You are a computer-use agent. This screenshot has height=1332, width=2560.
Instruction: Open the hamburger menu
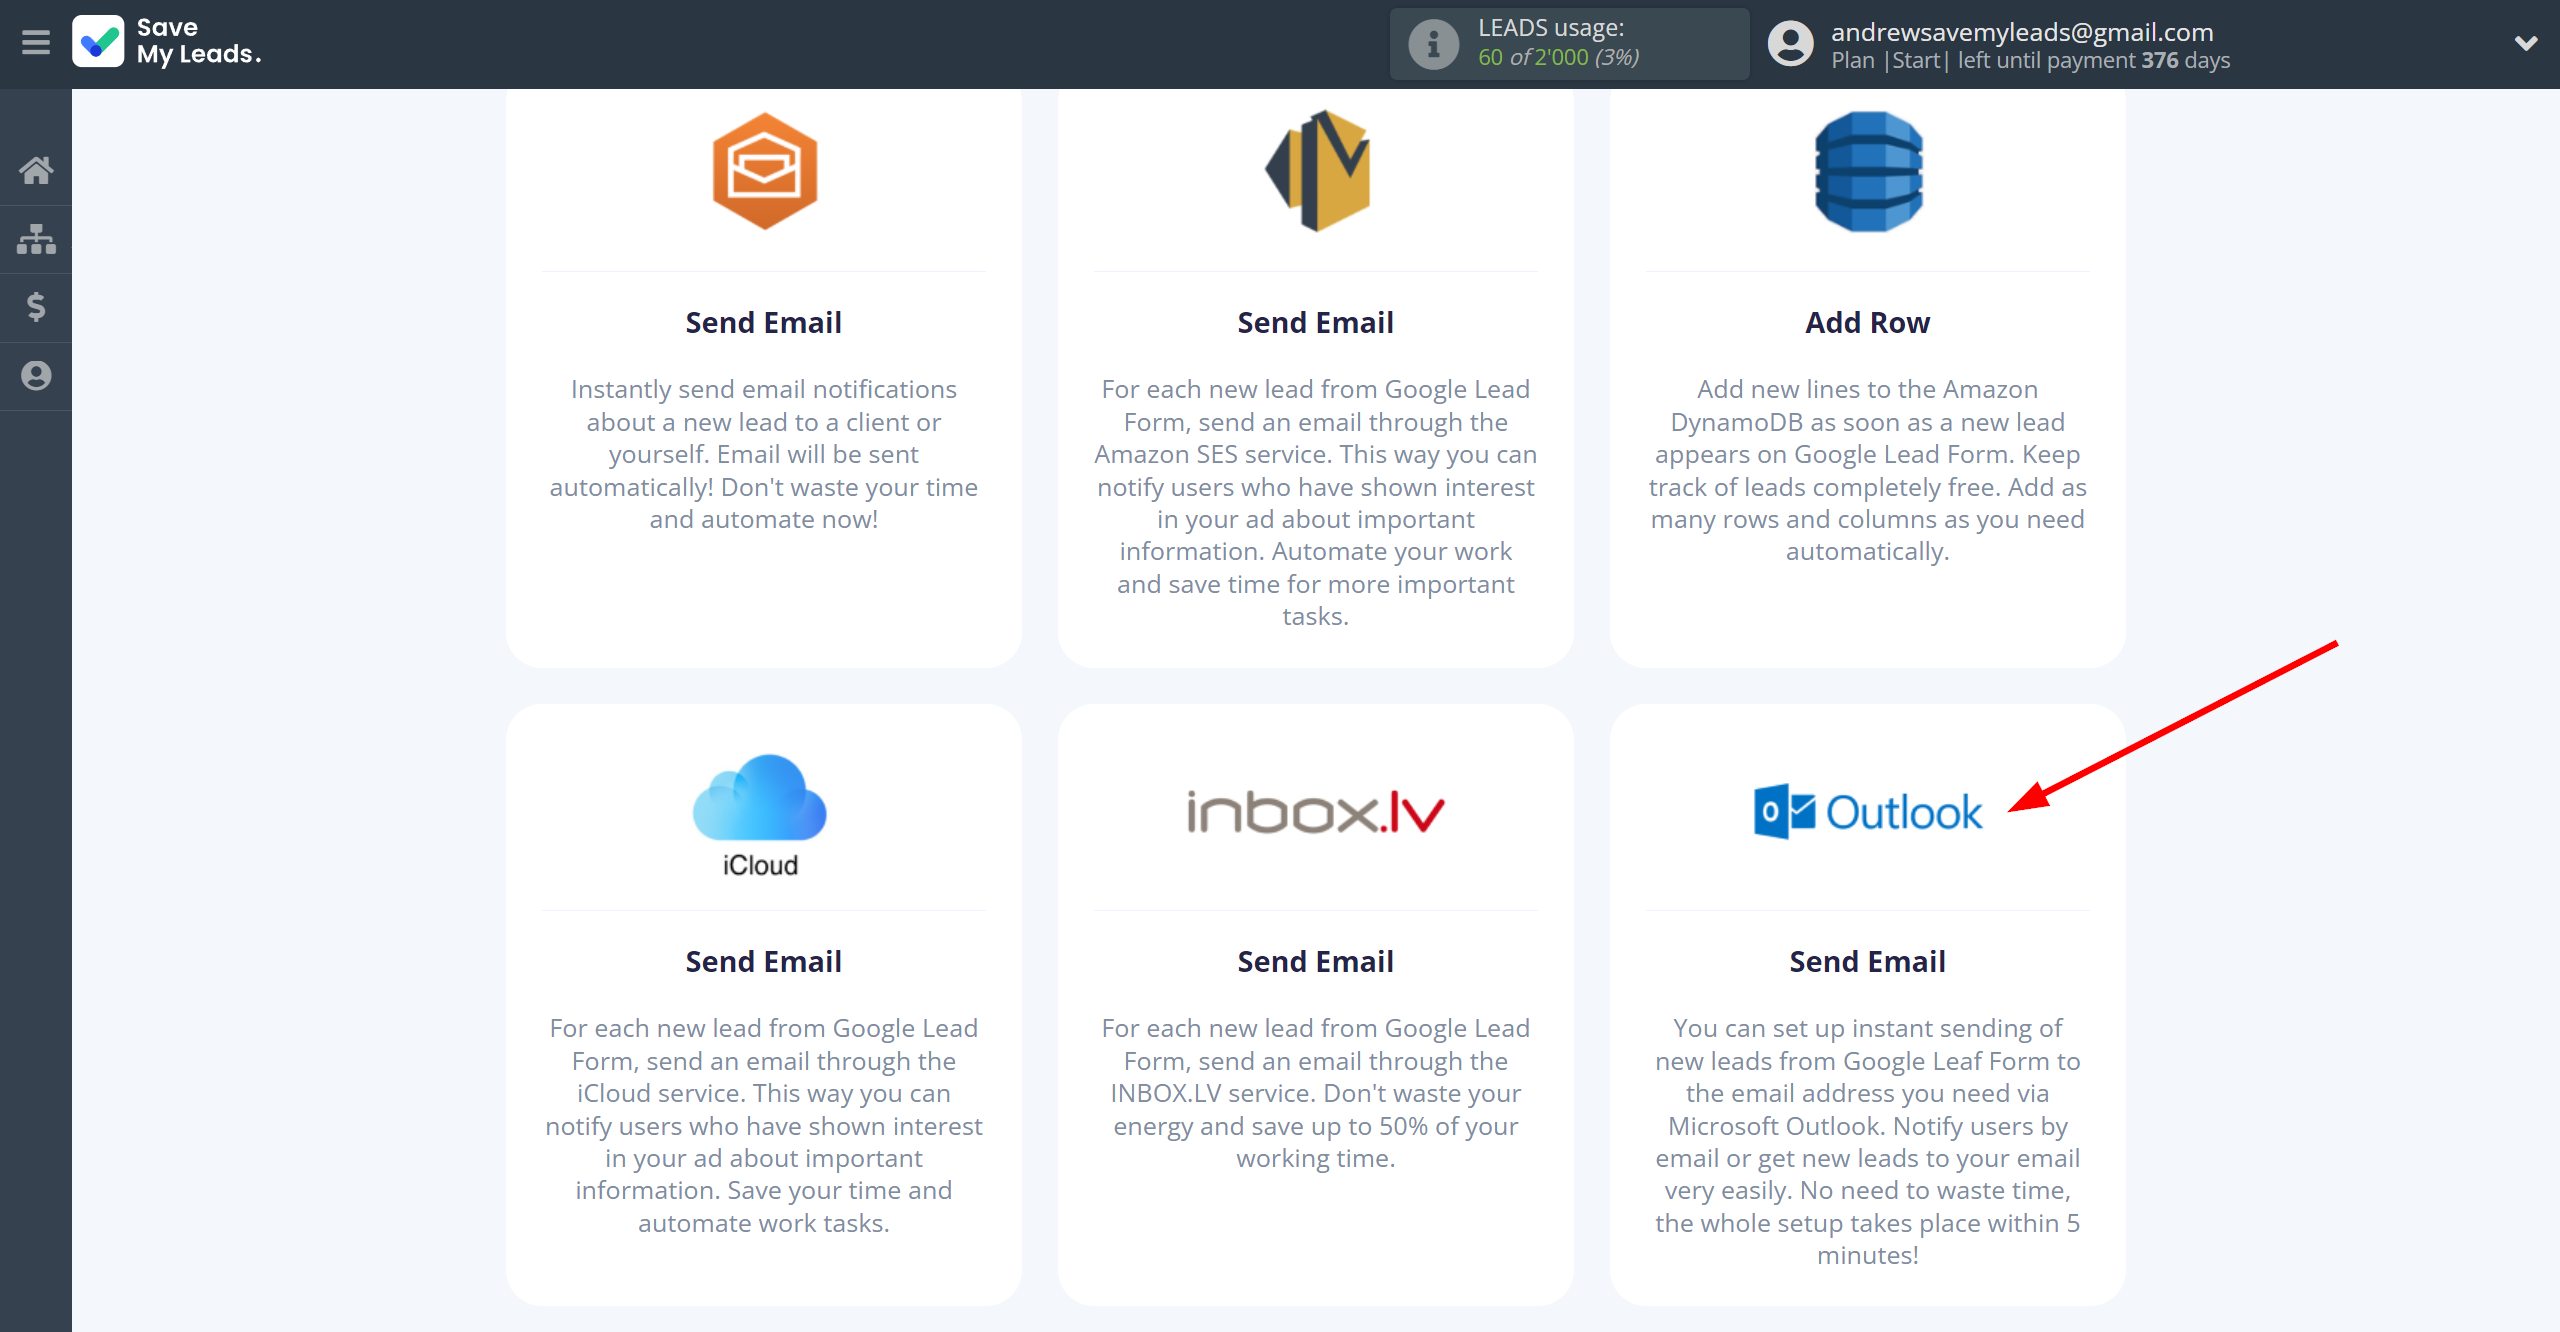coord(35,42)
